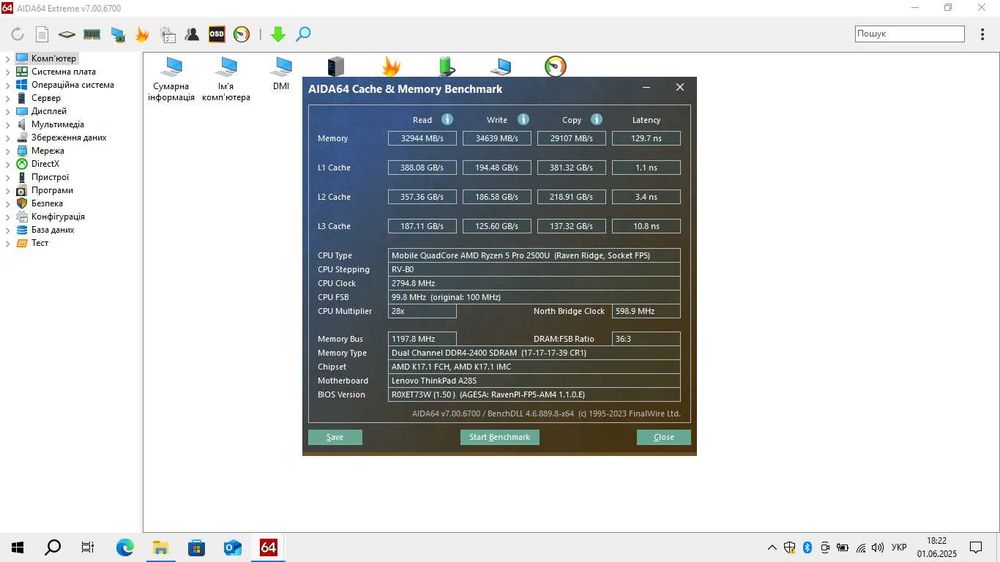Screen dimensions: 1000x562
Task: Open Microsoft Edge from the taskbar
Action: click(125, 547)
